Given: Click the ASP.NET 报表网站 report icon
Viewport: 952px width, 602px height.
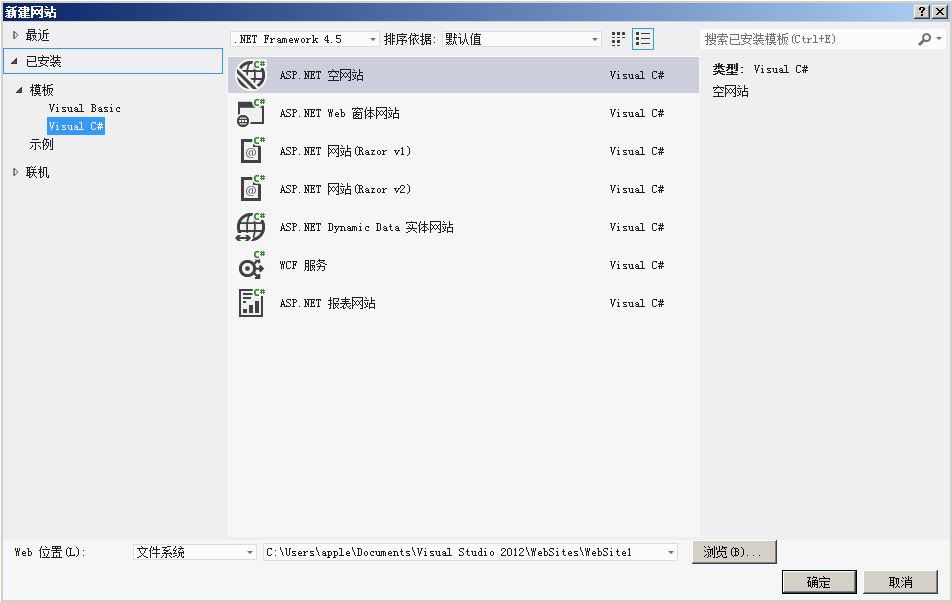Looking at the screenshot, I should click(x=251, y=303).
